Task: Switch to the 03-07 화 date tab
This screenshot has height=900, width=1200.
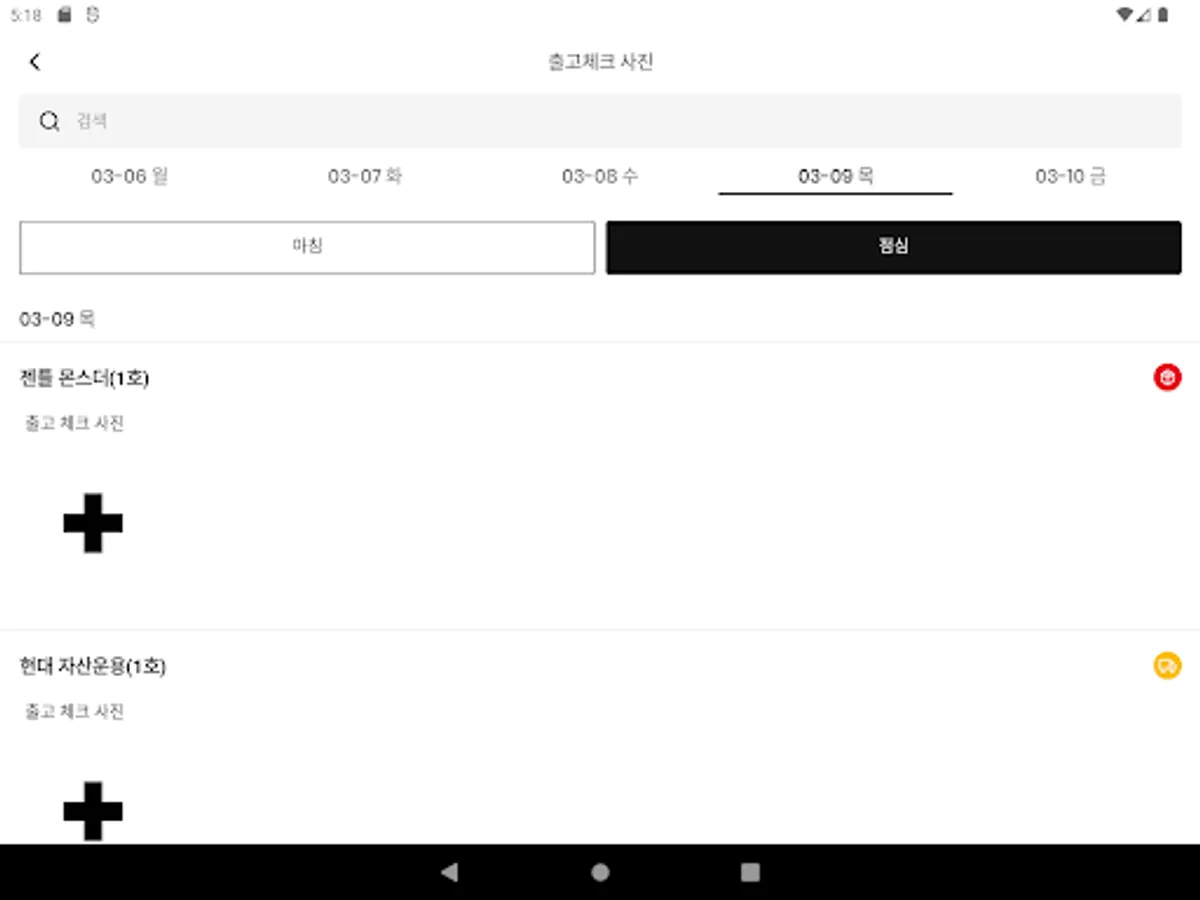Action: (365, 177)
